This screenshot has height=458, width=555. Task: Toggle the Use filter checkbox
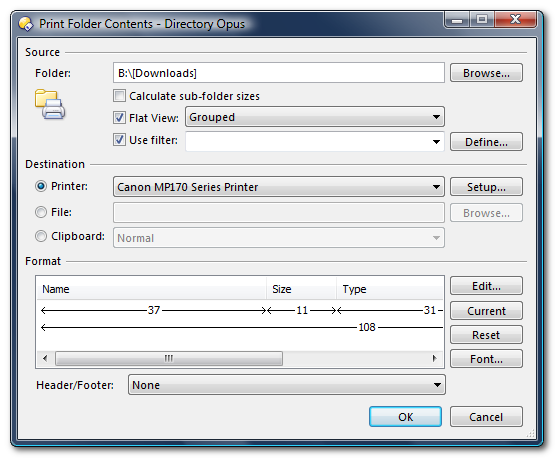tap(119, 140)
